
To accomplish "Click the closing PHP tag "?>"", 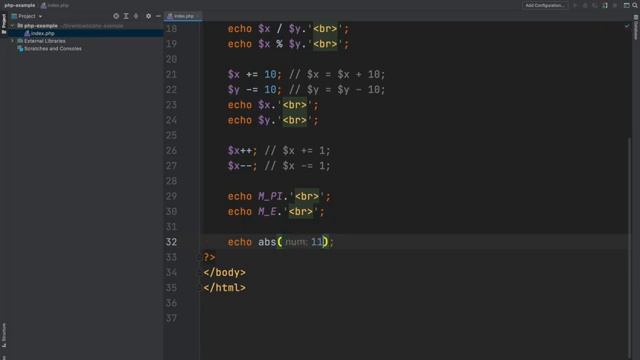I will point(209,257).
